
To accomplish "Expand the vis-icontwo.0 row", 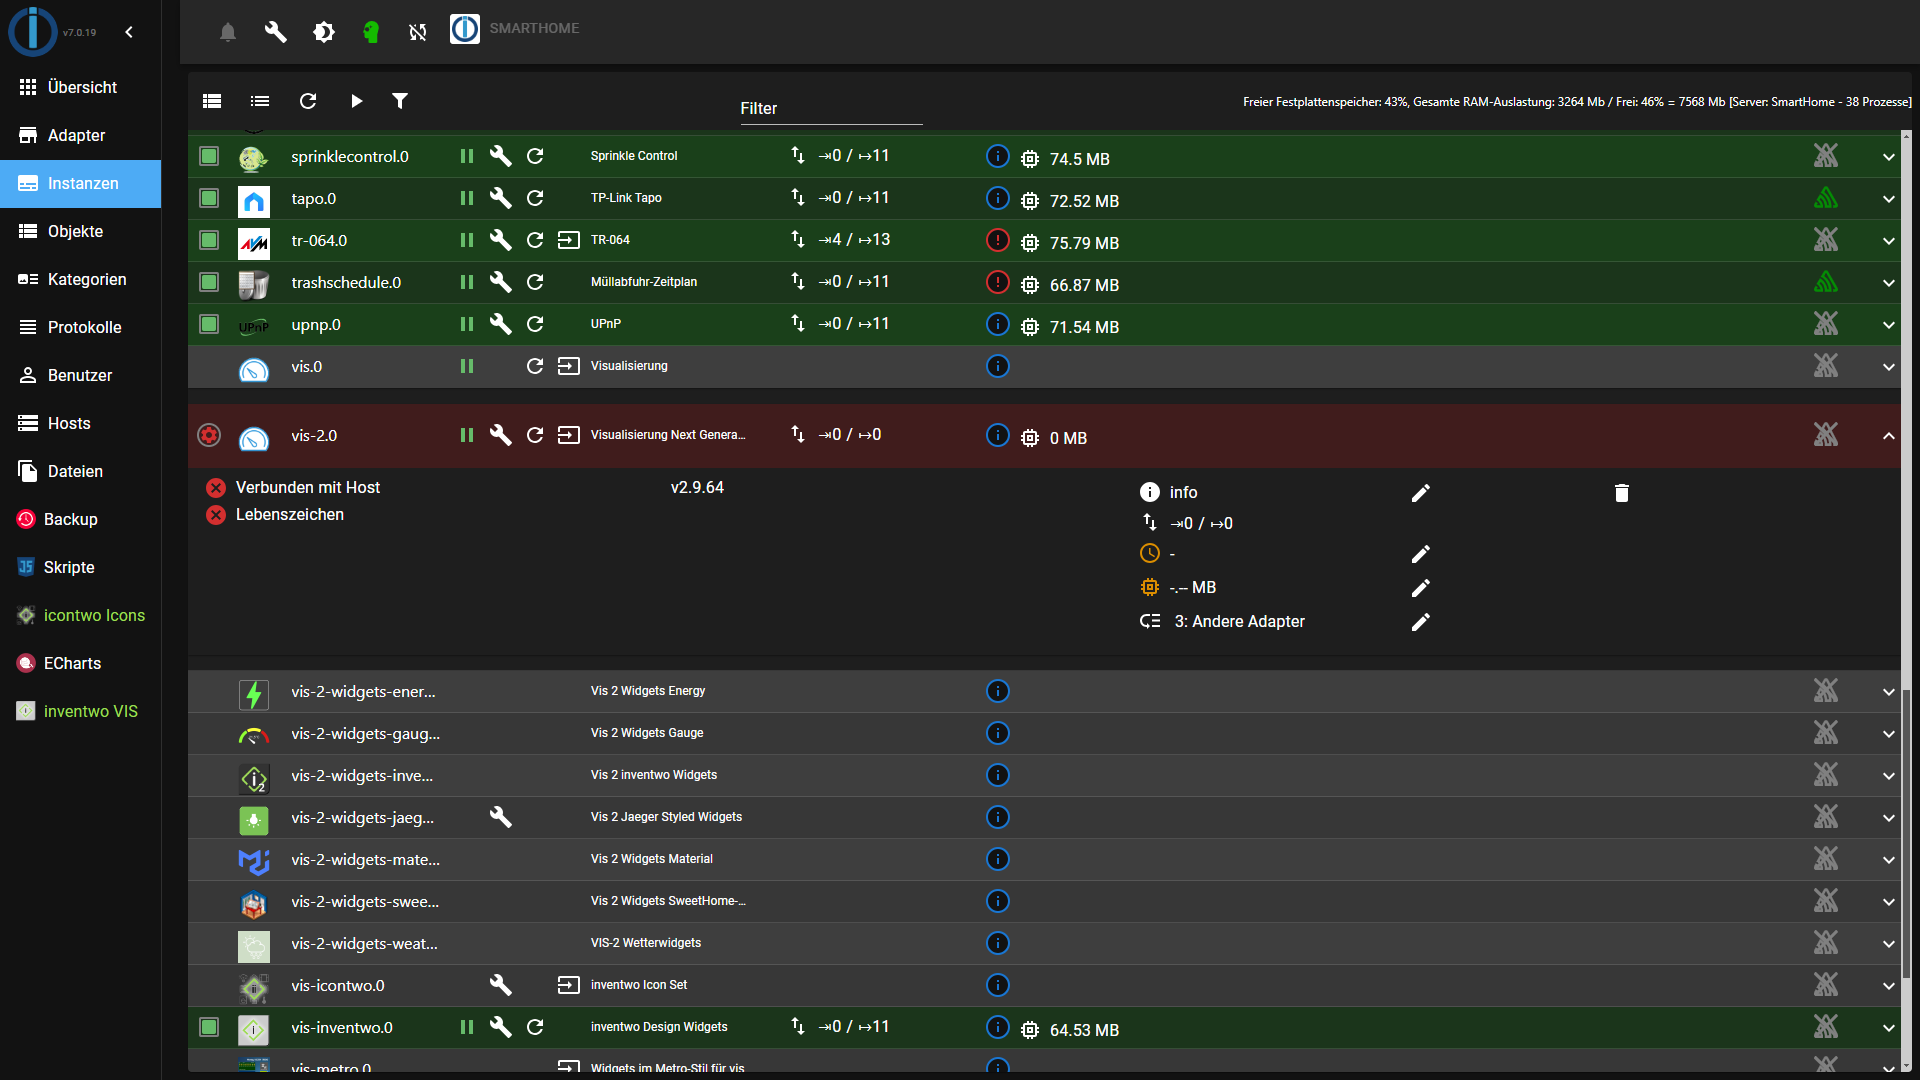I will click(x=1888, y=986).
